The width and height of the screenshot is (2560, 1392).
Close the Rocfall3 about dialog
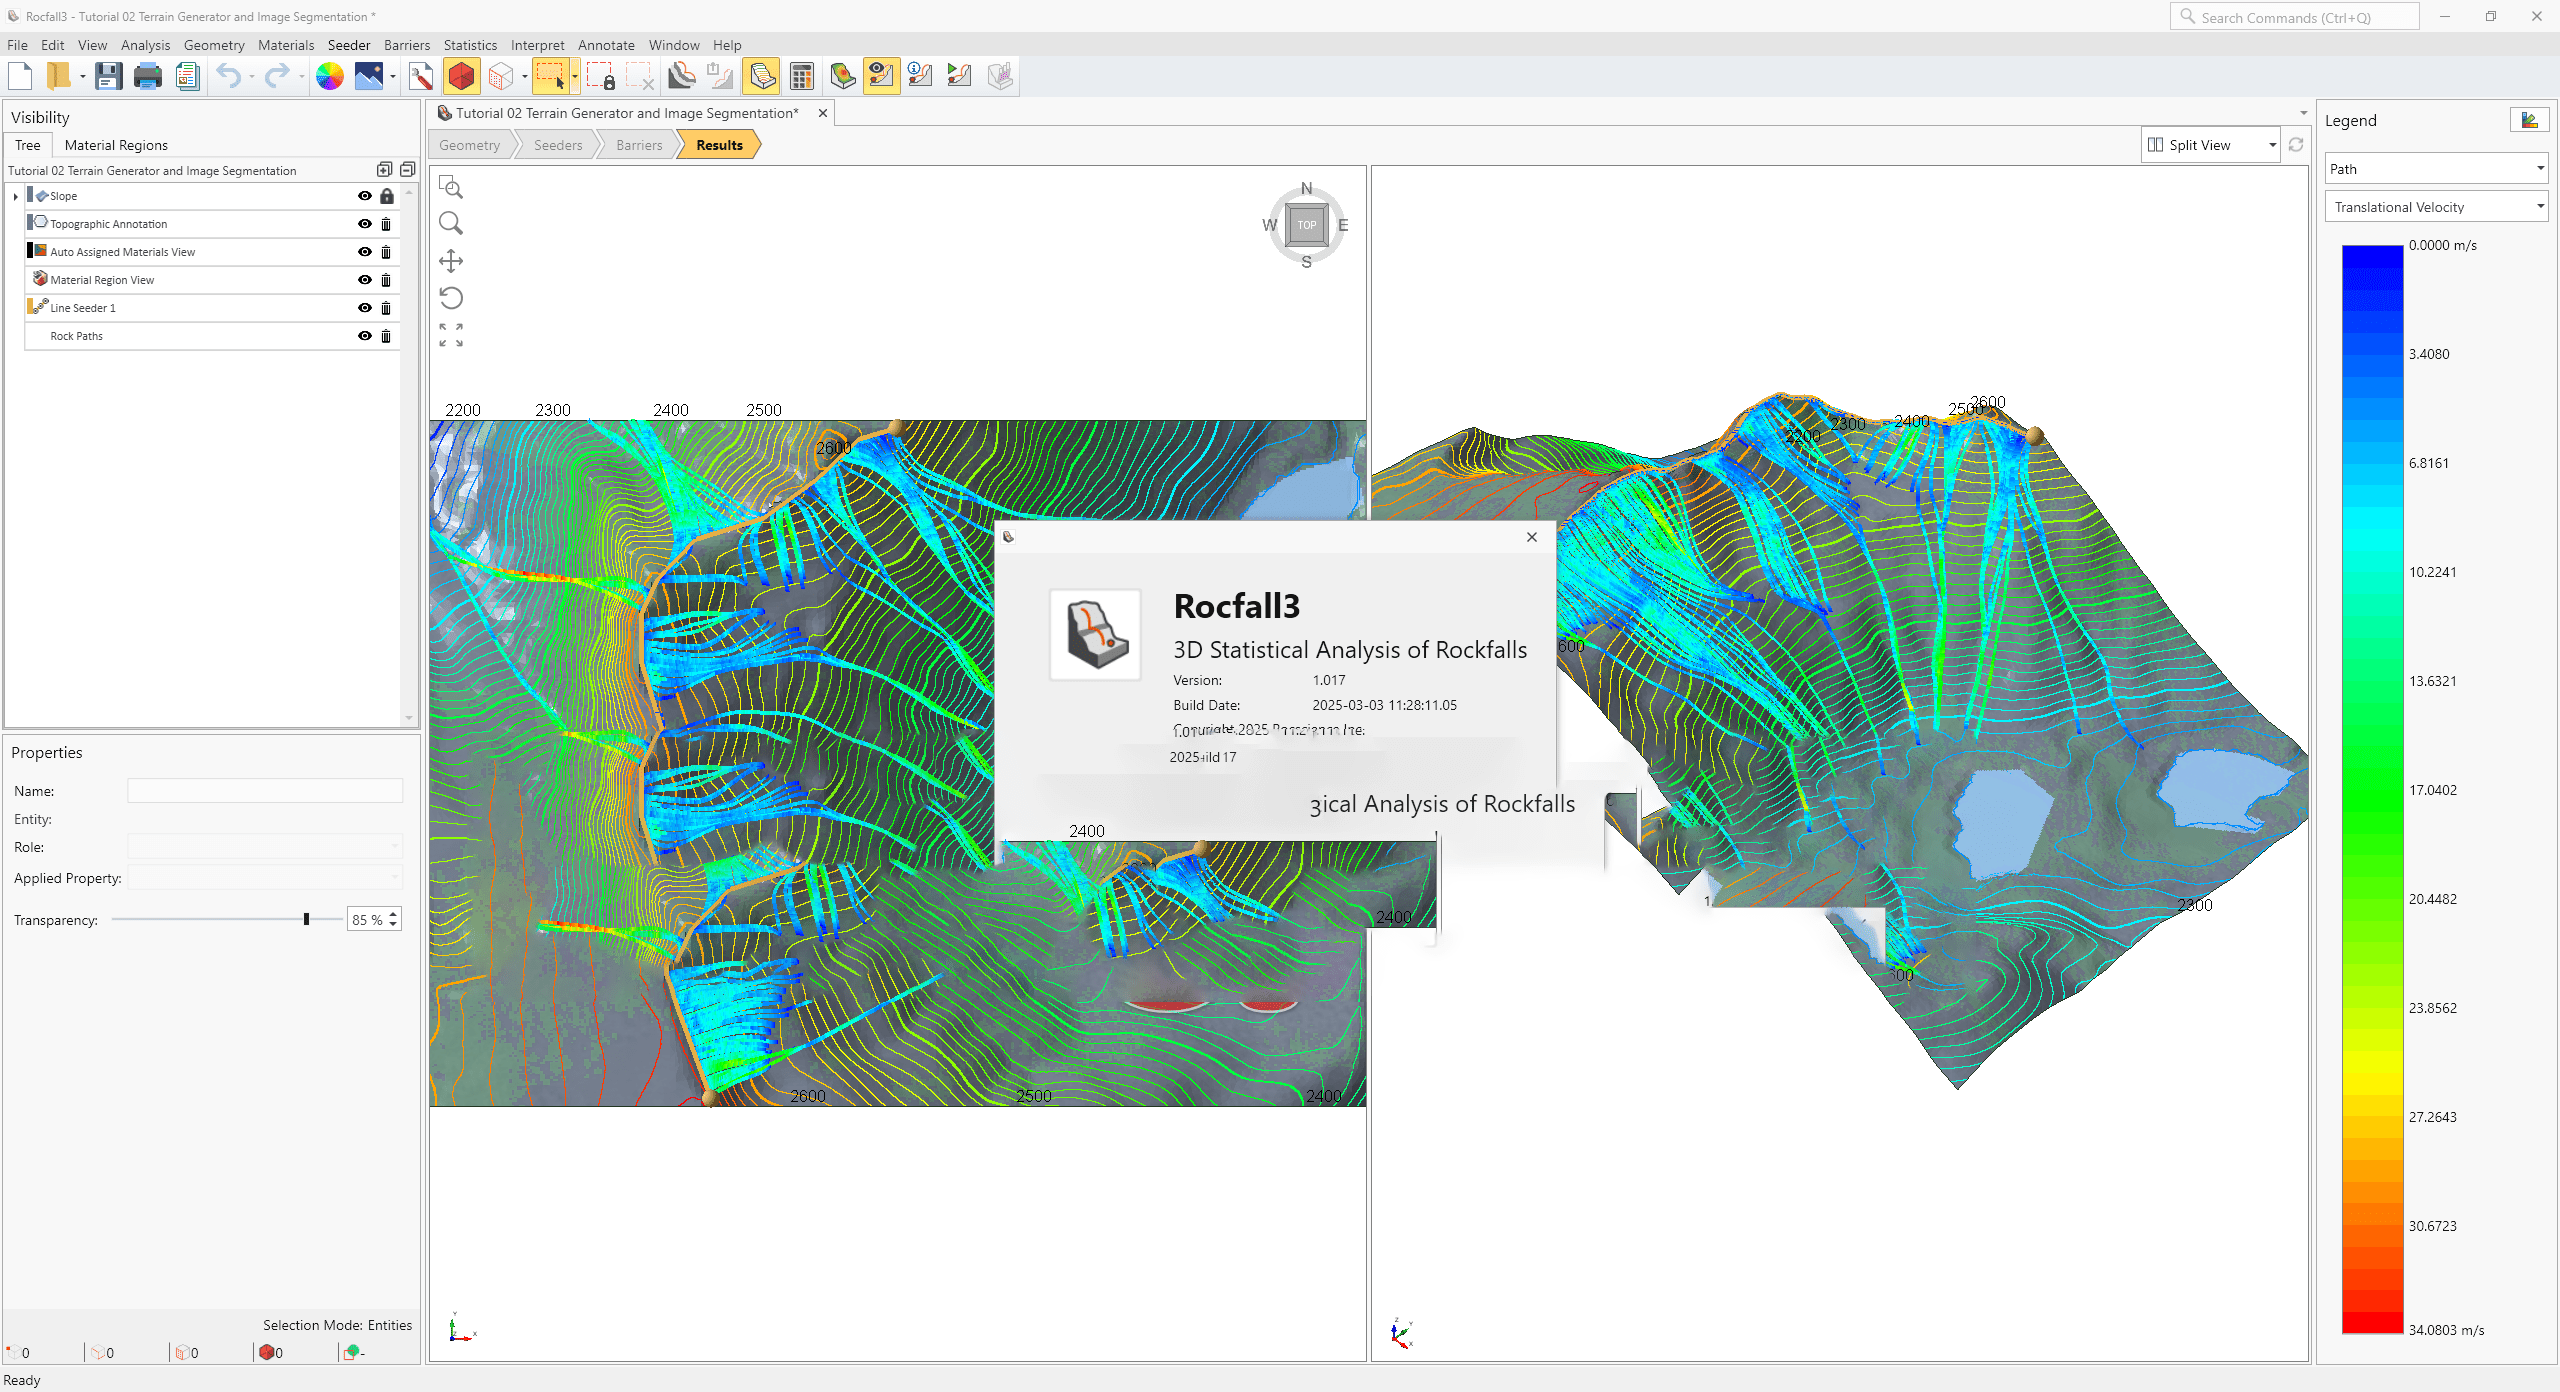pyautogui.click(x=1531, y=537)
